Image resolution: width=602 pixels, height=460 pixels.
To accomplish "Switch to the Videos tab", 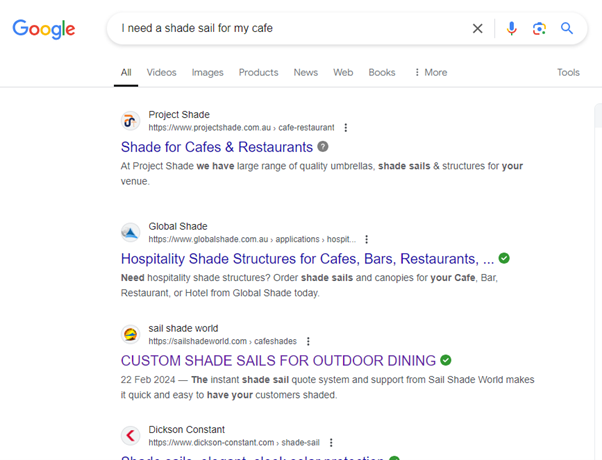I will [x=161, y=73].
